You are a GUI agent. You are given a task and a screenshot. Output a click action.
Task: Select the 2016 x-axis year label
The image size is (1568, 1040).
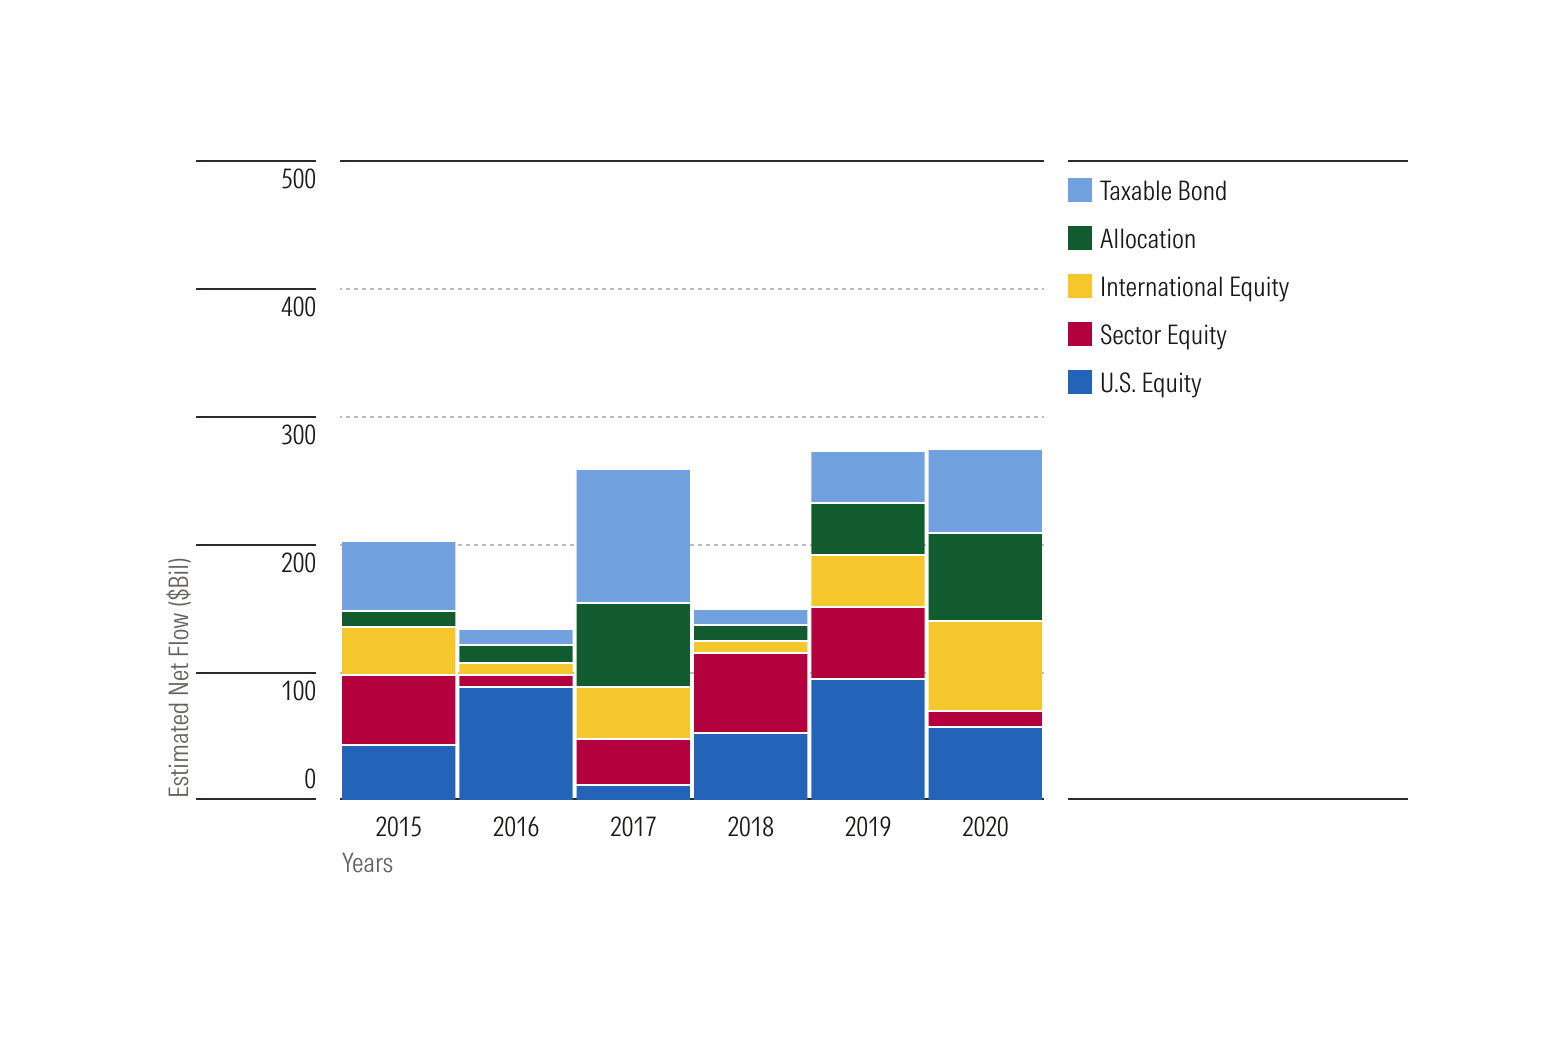tap(516, 827)
